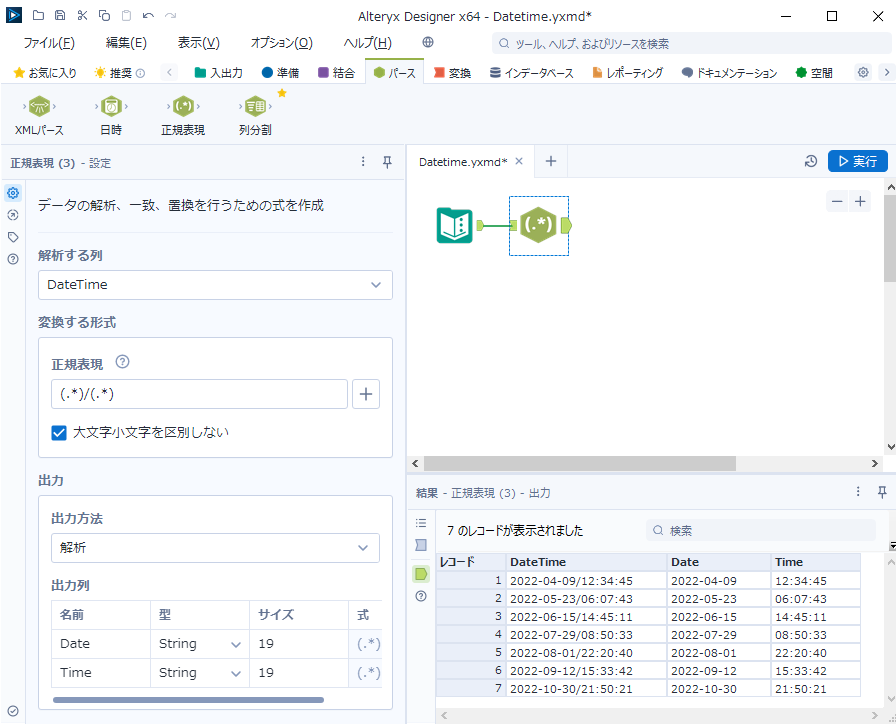Switch to the 変換 tool palette tab
Viewport: 896px width, 727px height.
452,73
